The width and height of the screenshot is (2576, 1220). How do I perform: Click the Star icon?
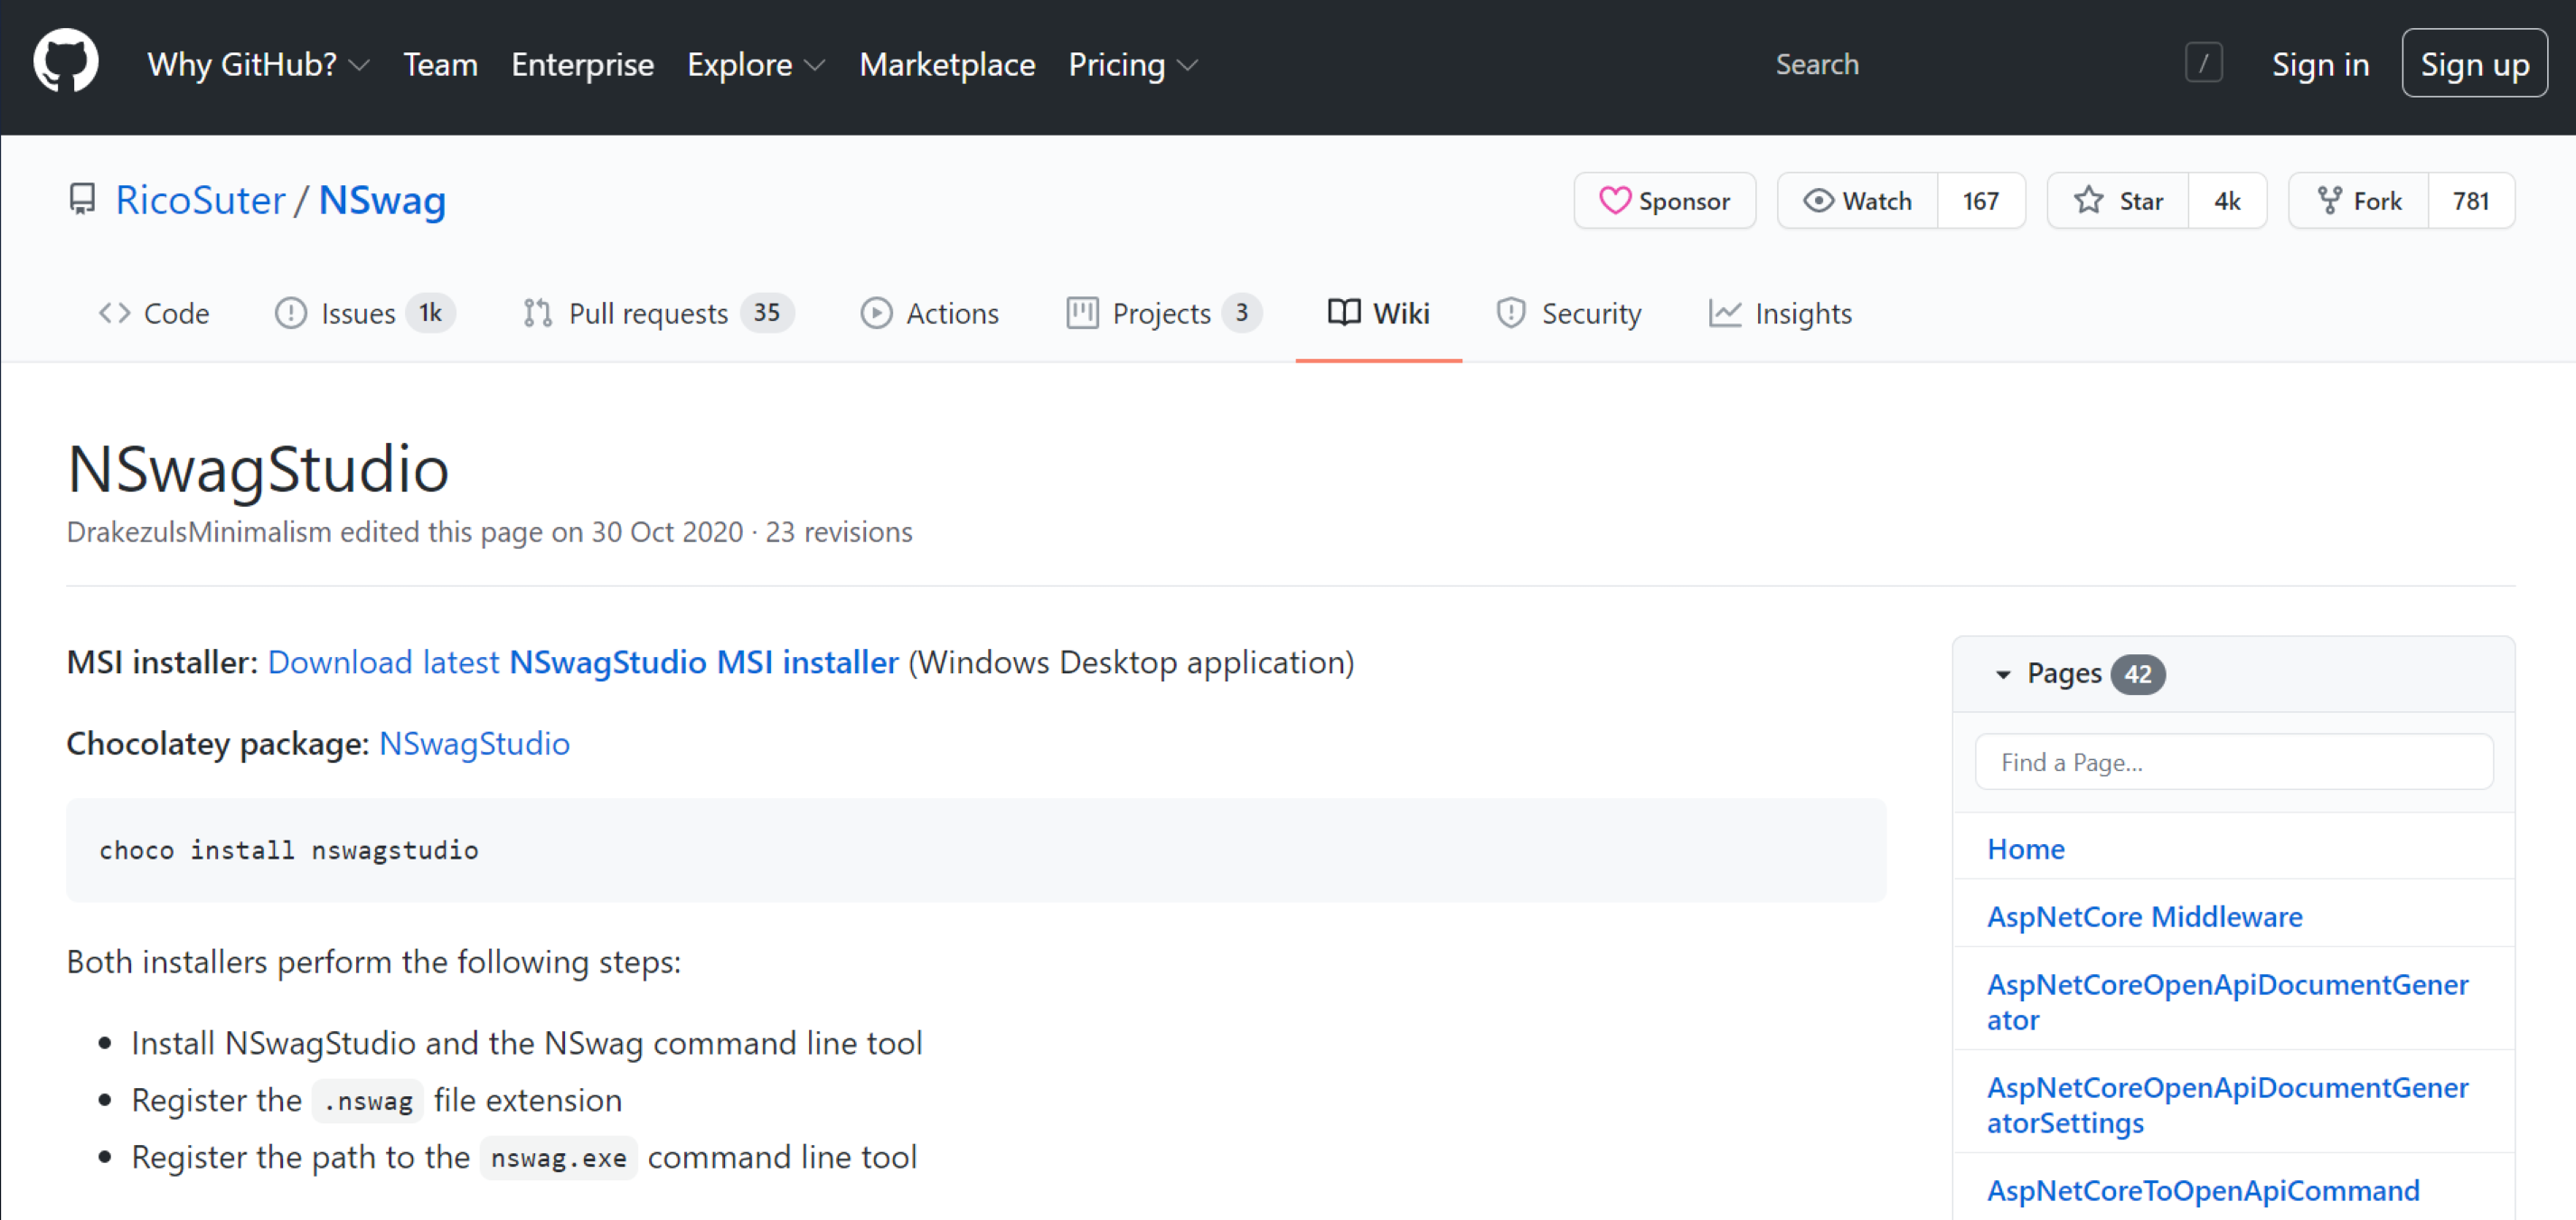tap(2088, 201)
